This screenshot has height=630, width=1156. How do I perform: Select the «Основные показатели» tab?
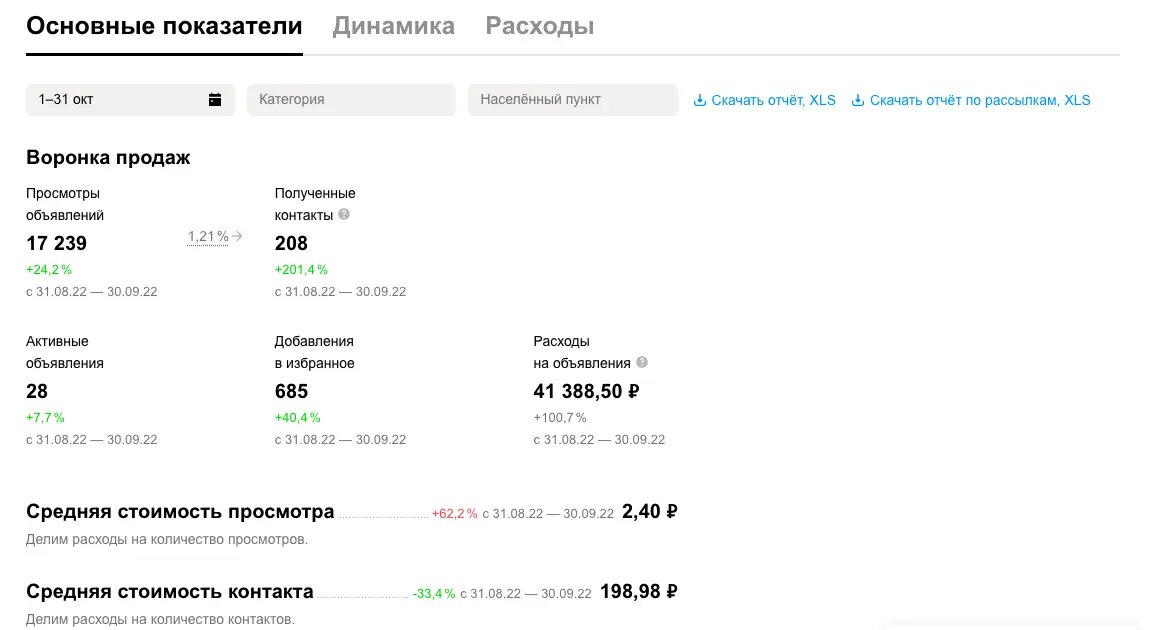coord(165,25)
